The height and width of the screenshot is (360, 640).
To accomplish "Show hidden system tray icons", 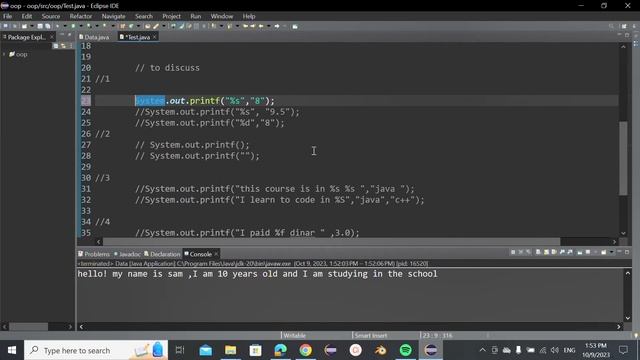I will click(482, 350).
